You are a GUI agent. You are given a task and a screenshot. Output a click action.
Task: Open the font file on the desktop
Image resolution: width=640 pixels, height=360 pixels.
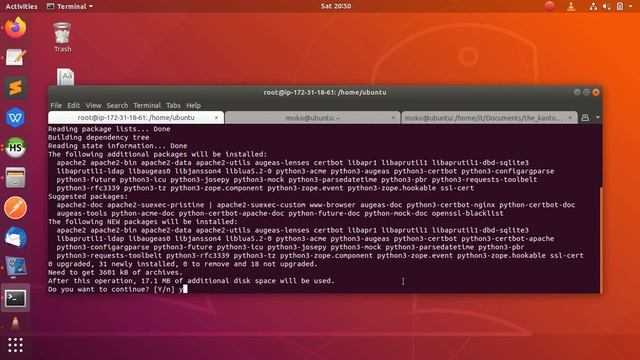(65, 77)
